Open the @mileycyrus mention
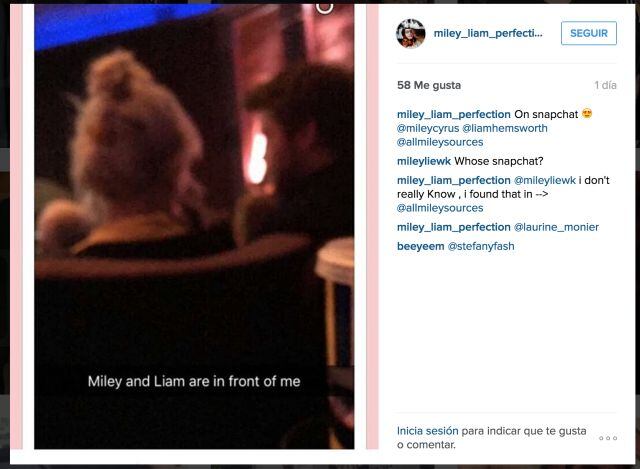Screen dimensions: 640x469 pyautogui.click(x=428, y=128)
